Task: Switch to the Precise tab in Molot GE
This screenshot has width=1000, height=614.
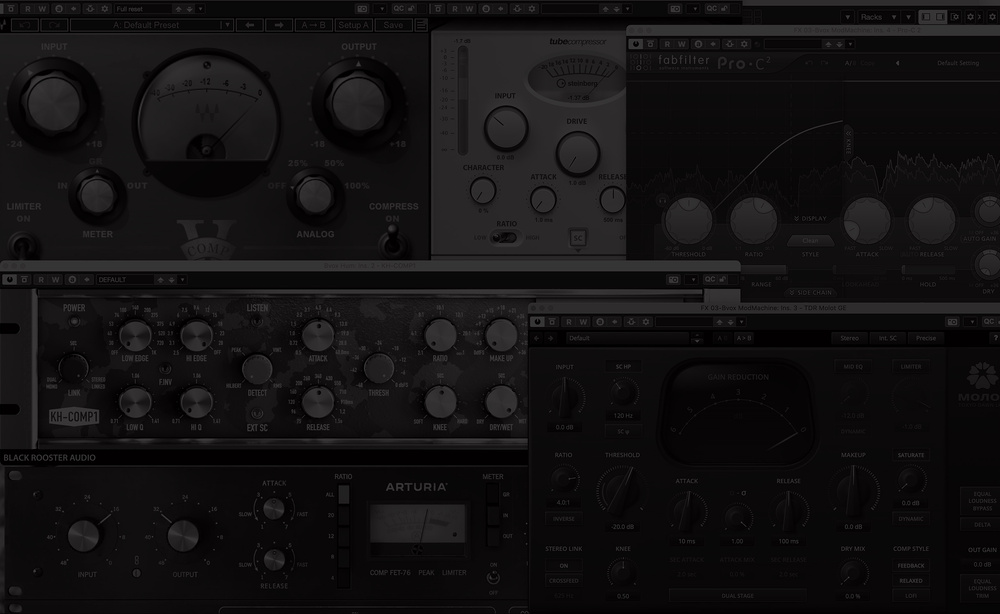Action: (925, 338)
